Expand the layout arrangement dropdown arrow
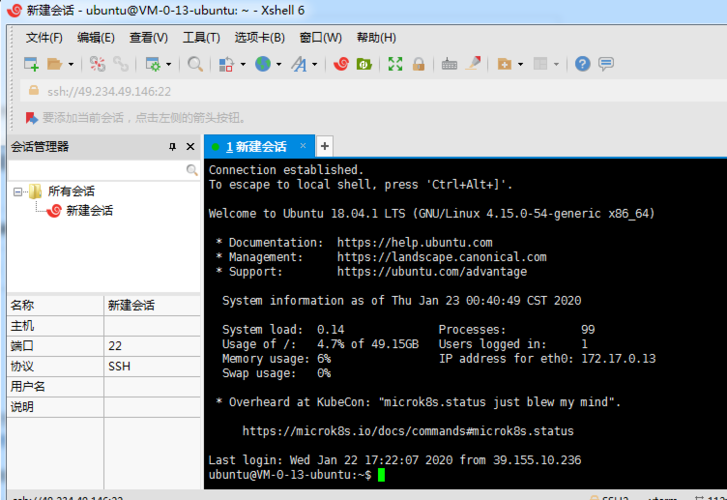The image size is (727, 500). 556,64
